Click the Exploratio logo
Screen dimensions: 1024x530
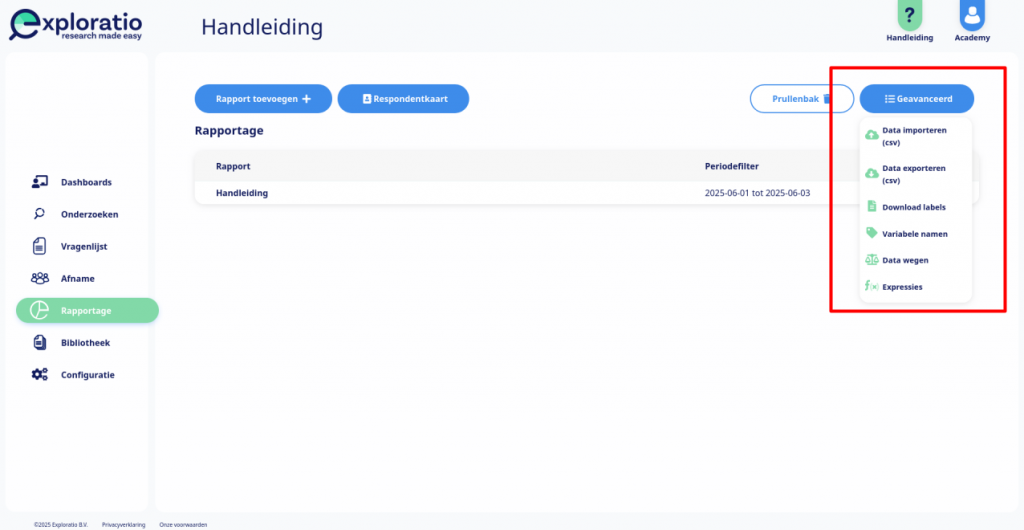(x=75, y=26)
